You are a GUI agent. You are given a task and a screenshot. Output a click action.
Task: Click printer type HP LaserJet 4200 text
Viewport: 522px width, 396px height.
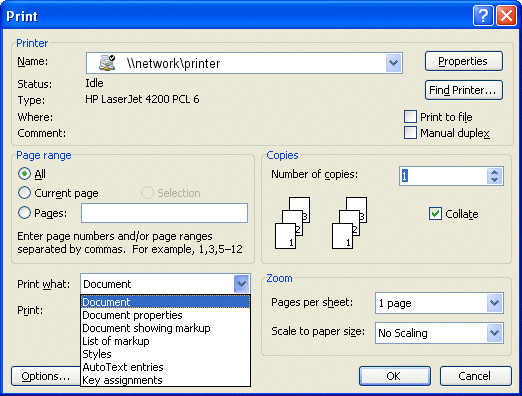coord(142,99)
